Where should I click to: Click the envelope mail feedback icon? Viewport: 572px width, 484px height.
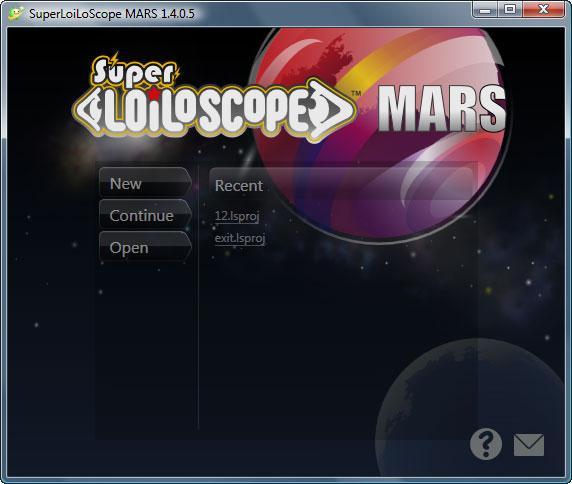tap(529, 445)
